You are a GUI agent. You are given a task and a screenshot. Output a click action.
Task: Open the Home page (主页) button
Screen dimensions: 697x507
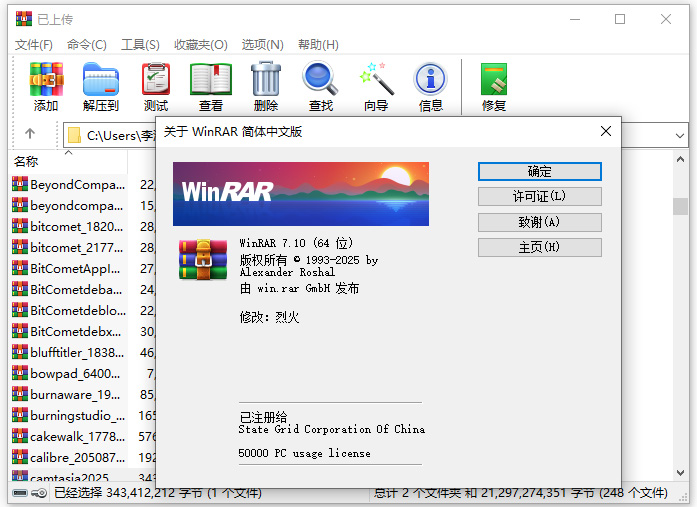pyautogui.click(x=539, y=247)
